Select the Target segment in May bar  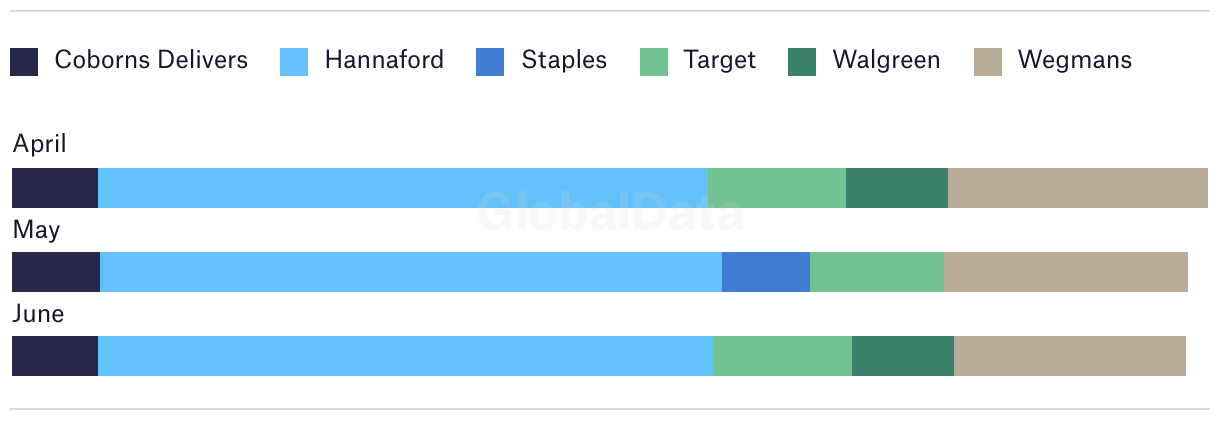tap(877, 272)
